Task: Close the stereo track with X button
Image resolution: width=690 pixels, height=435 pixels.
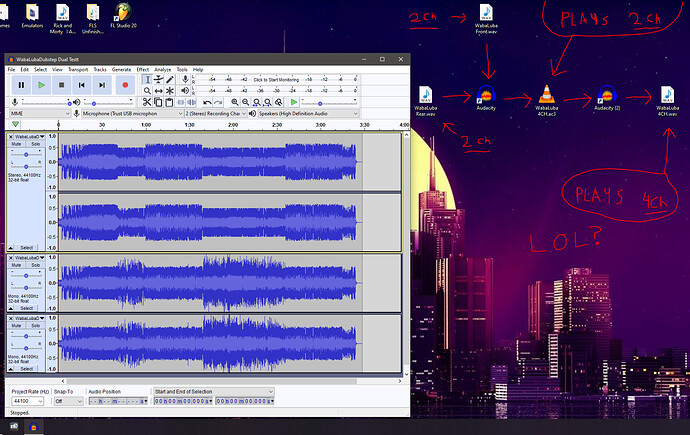Action: coord(11,137)
